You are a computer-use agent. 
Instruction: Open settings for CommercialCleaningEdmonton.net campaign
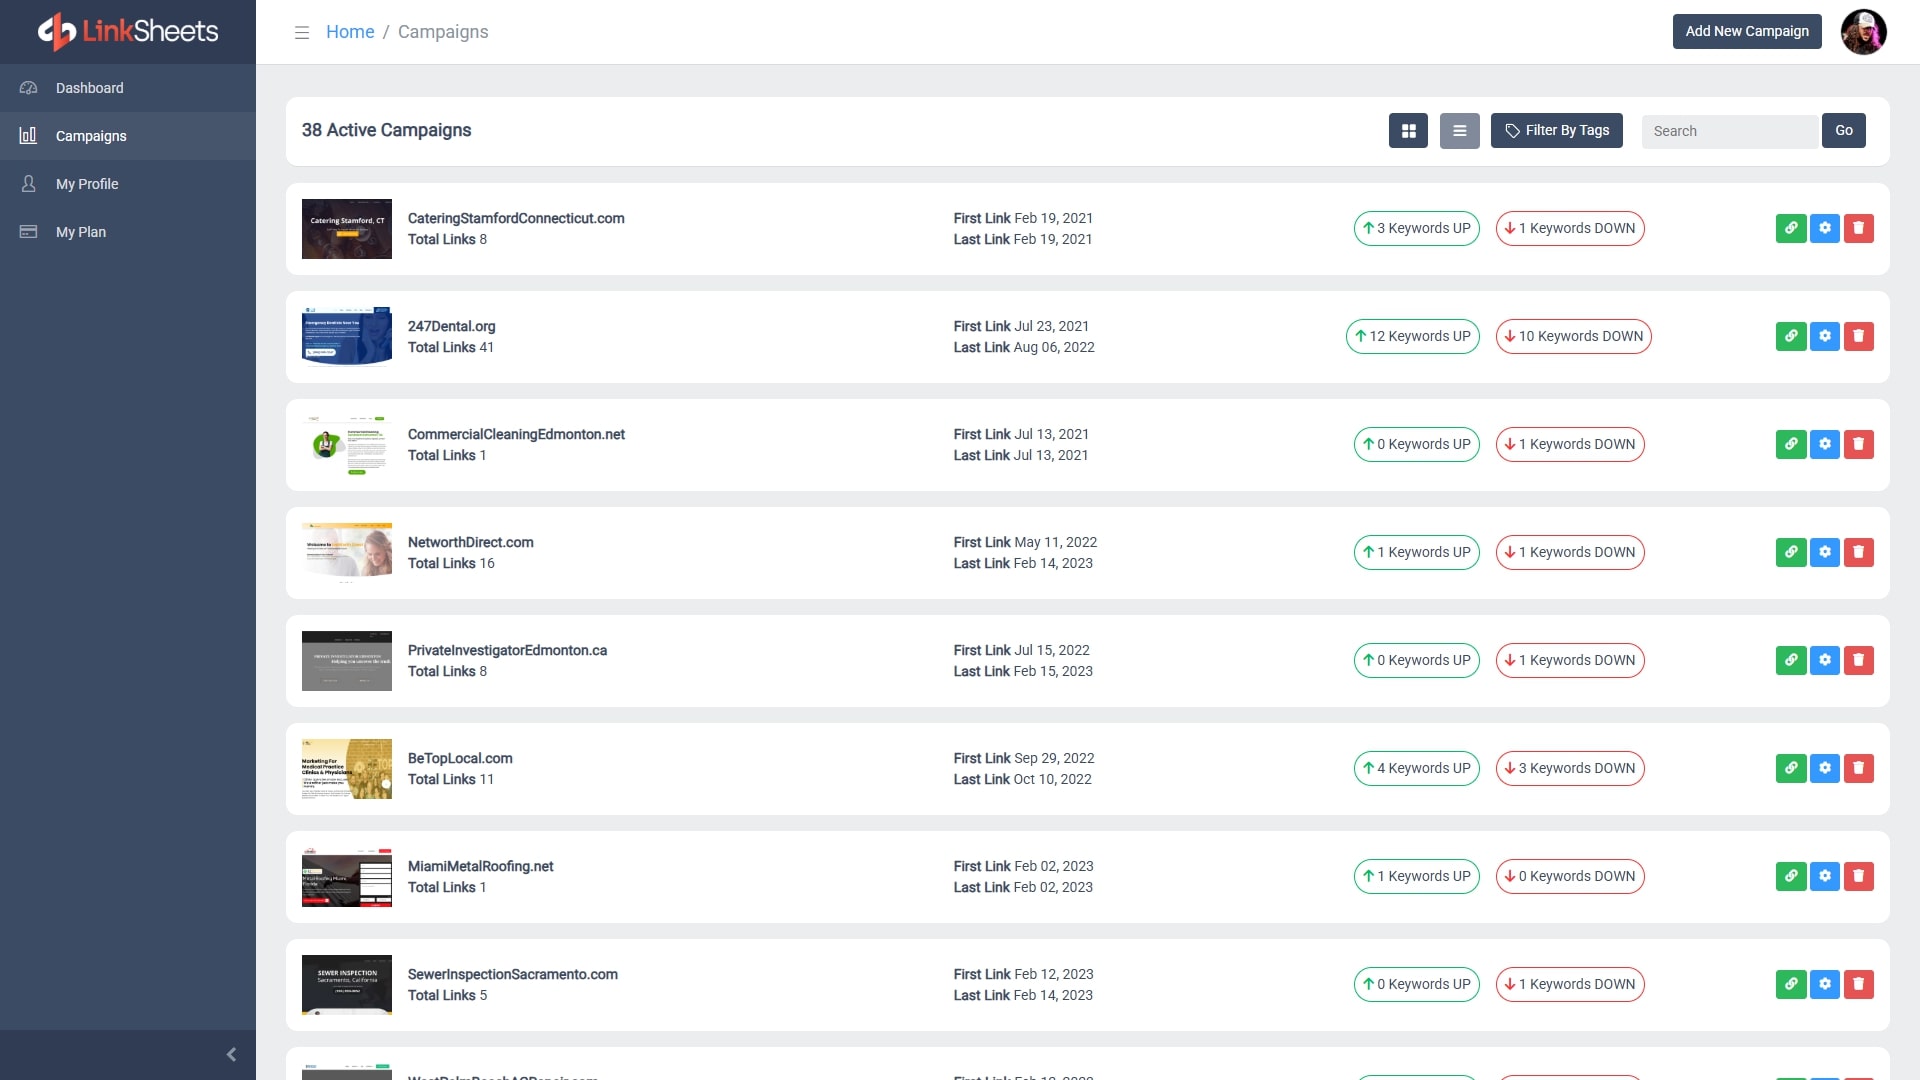pyautogui.click(x=1825, y=444)
